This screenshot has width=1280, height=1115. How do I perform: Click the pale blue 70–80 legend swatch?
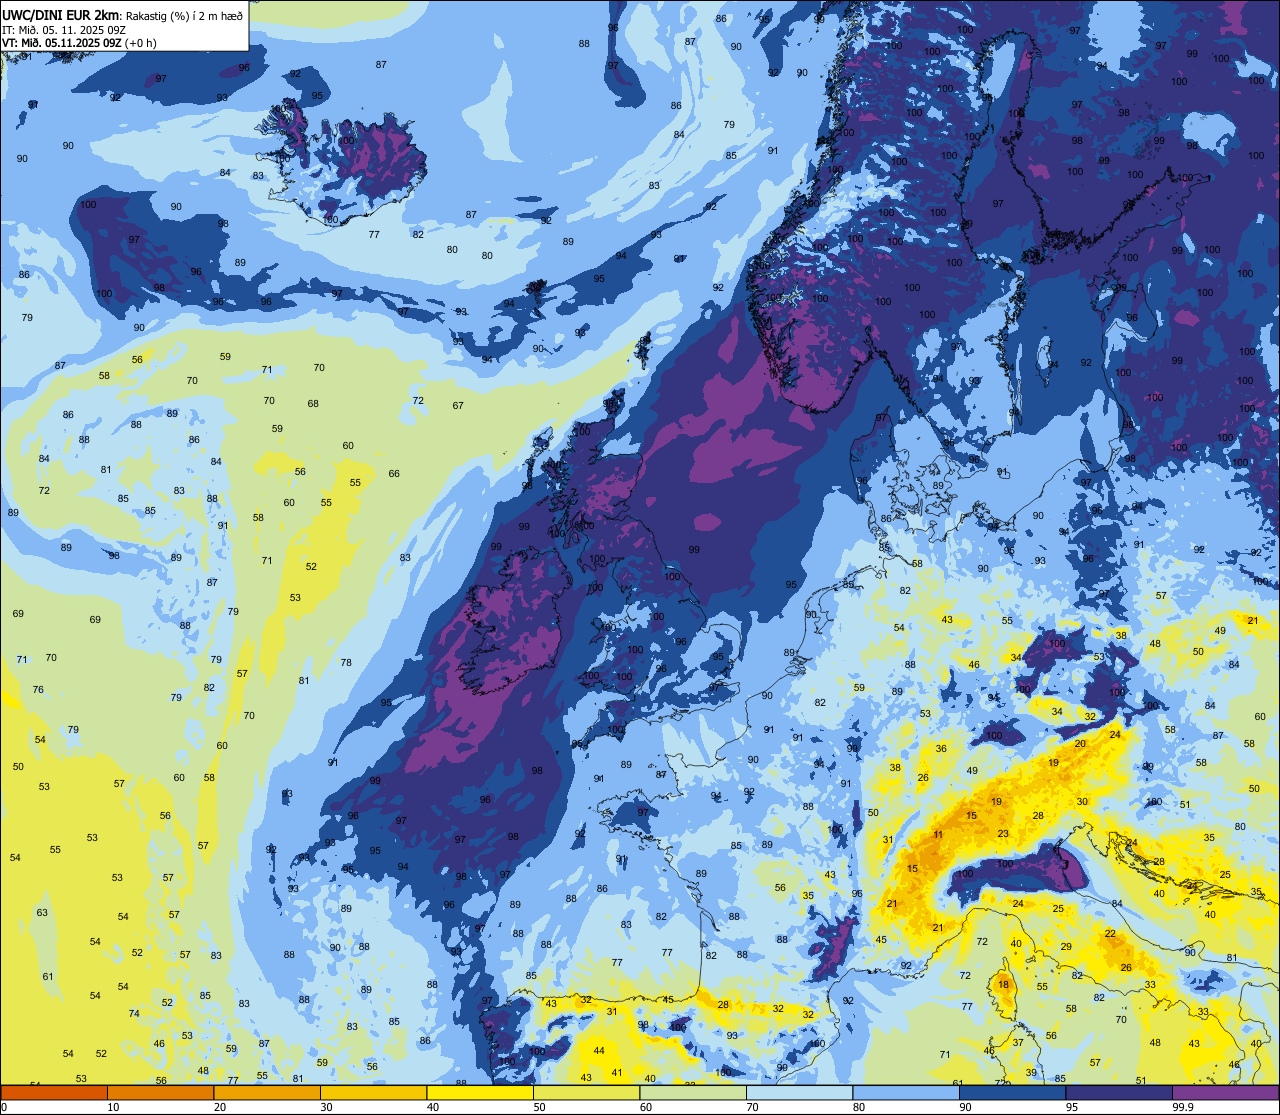(x=799, y=1093)
